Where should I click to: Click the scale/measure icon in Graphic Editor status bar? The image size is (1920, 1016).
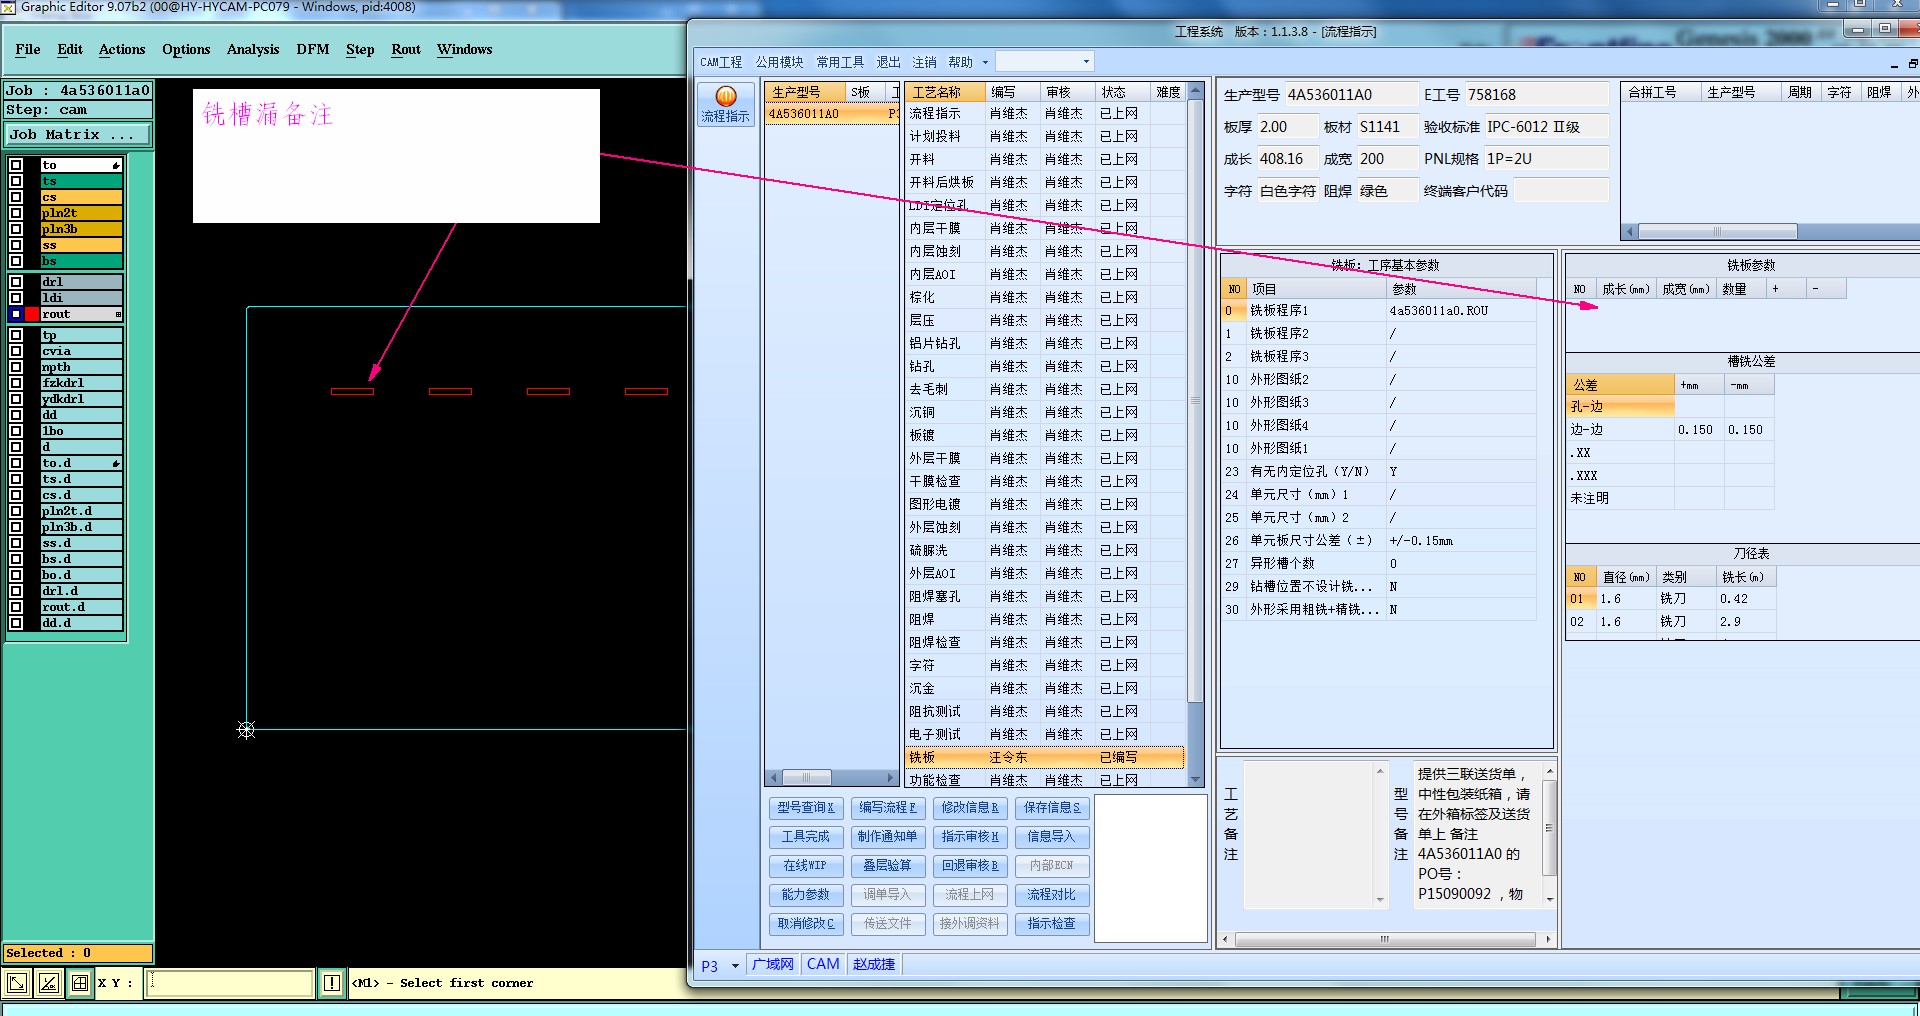tap(48, 983)
